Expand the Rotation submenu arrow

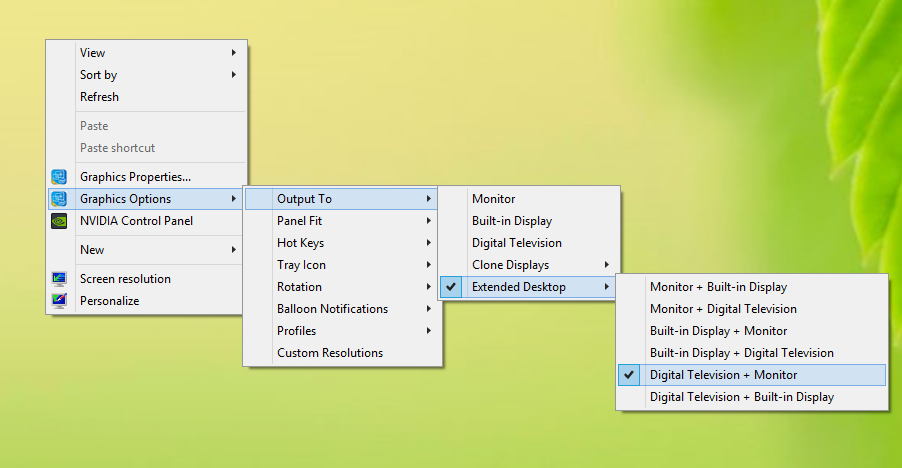(429, 286)
